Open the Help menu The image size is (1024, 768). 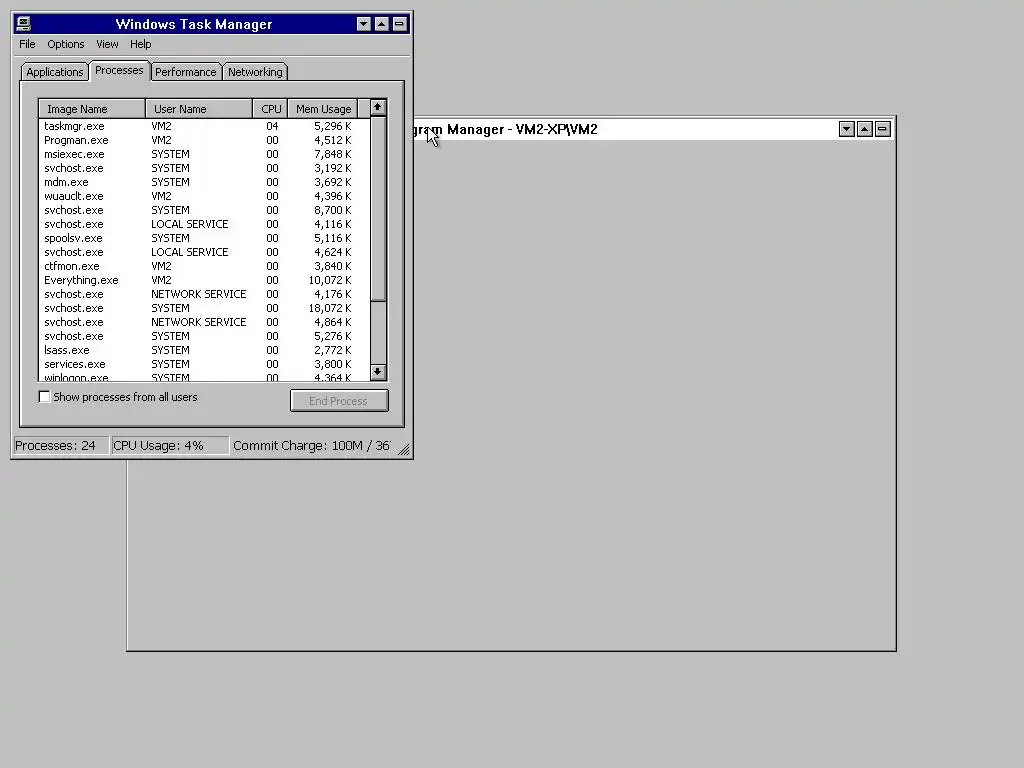coord(140,44)
